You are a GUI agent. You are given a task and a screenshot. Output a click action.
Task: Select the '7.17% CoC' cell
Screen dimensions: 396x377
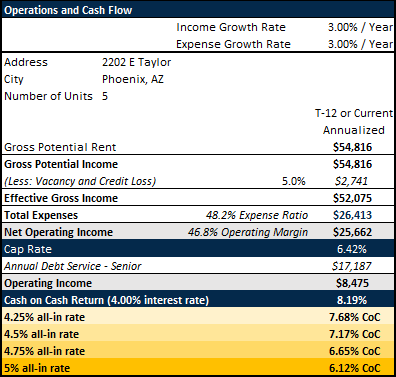click(355, 334)
